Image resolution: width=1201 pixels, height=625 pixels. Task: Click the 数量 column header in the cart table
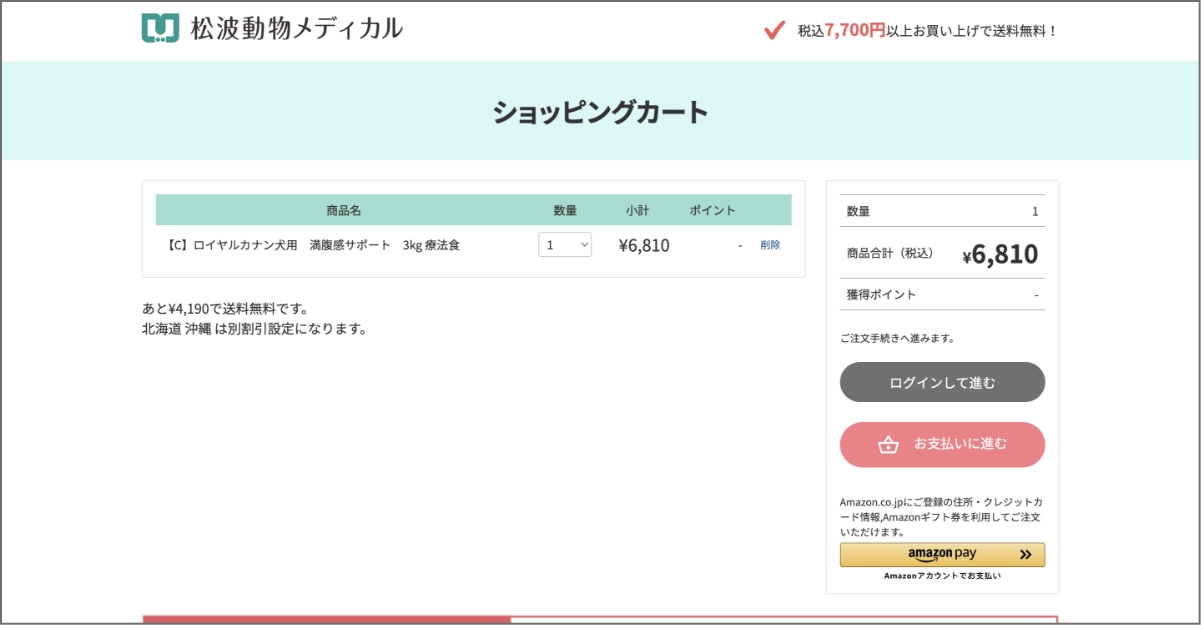pyautogui.click(x=565, y=210)
